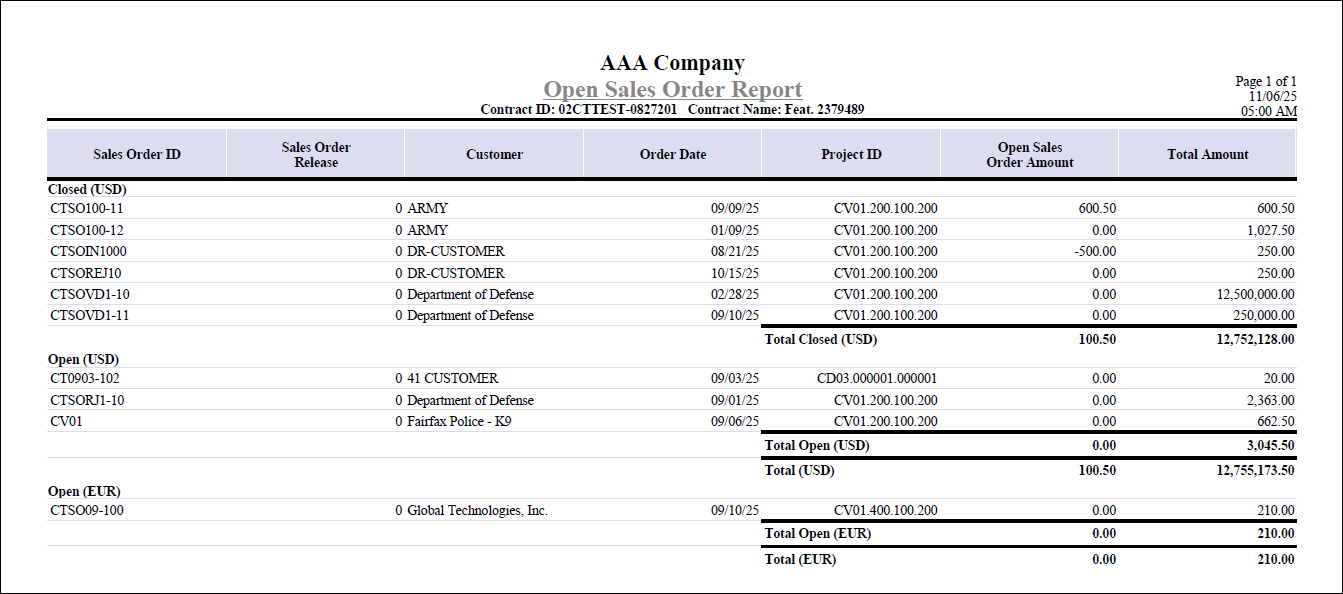Image resolution: width=1343 pixels, height=594 pixels.
Task: Select sales order CTSOIN1000 row ID
Action: 88,252
